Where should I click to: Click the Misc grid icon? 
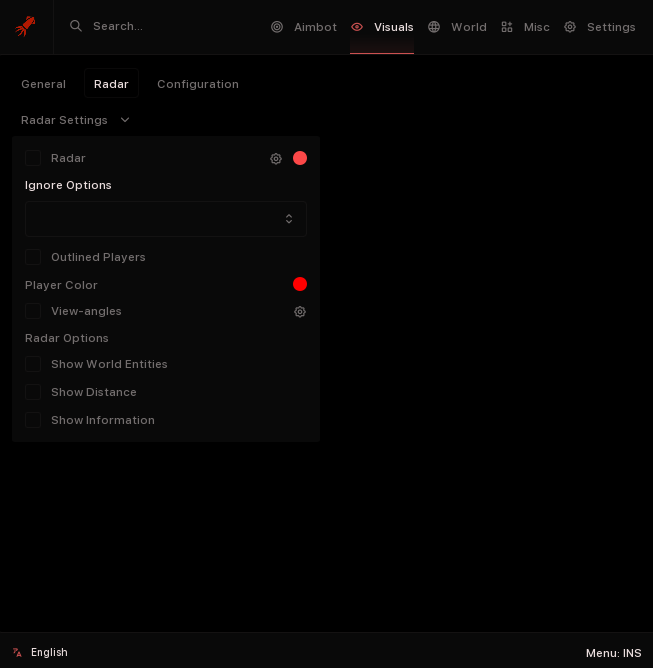click(x=506, y=27)
